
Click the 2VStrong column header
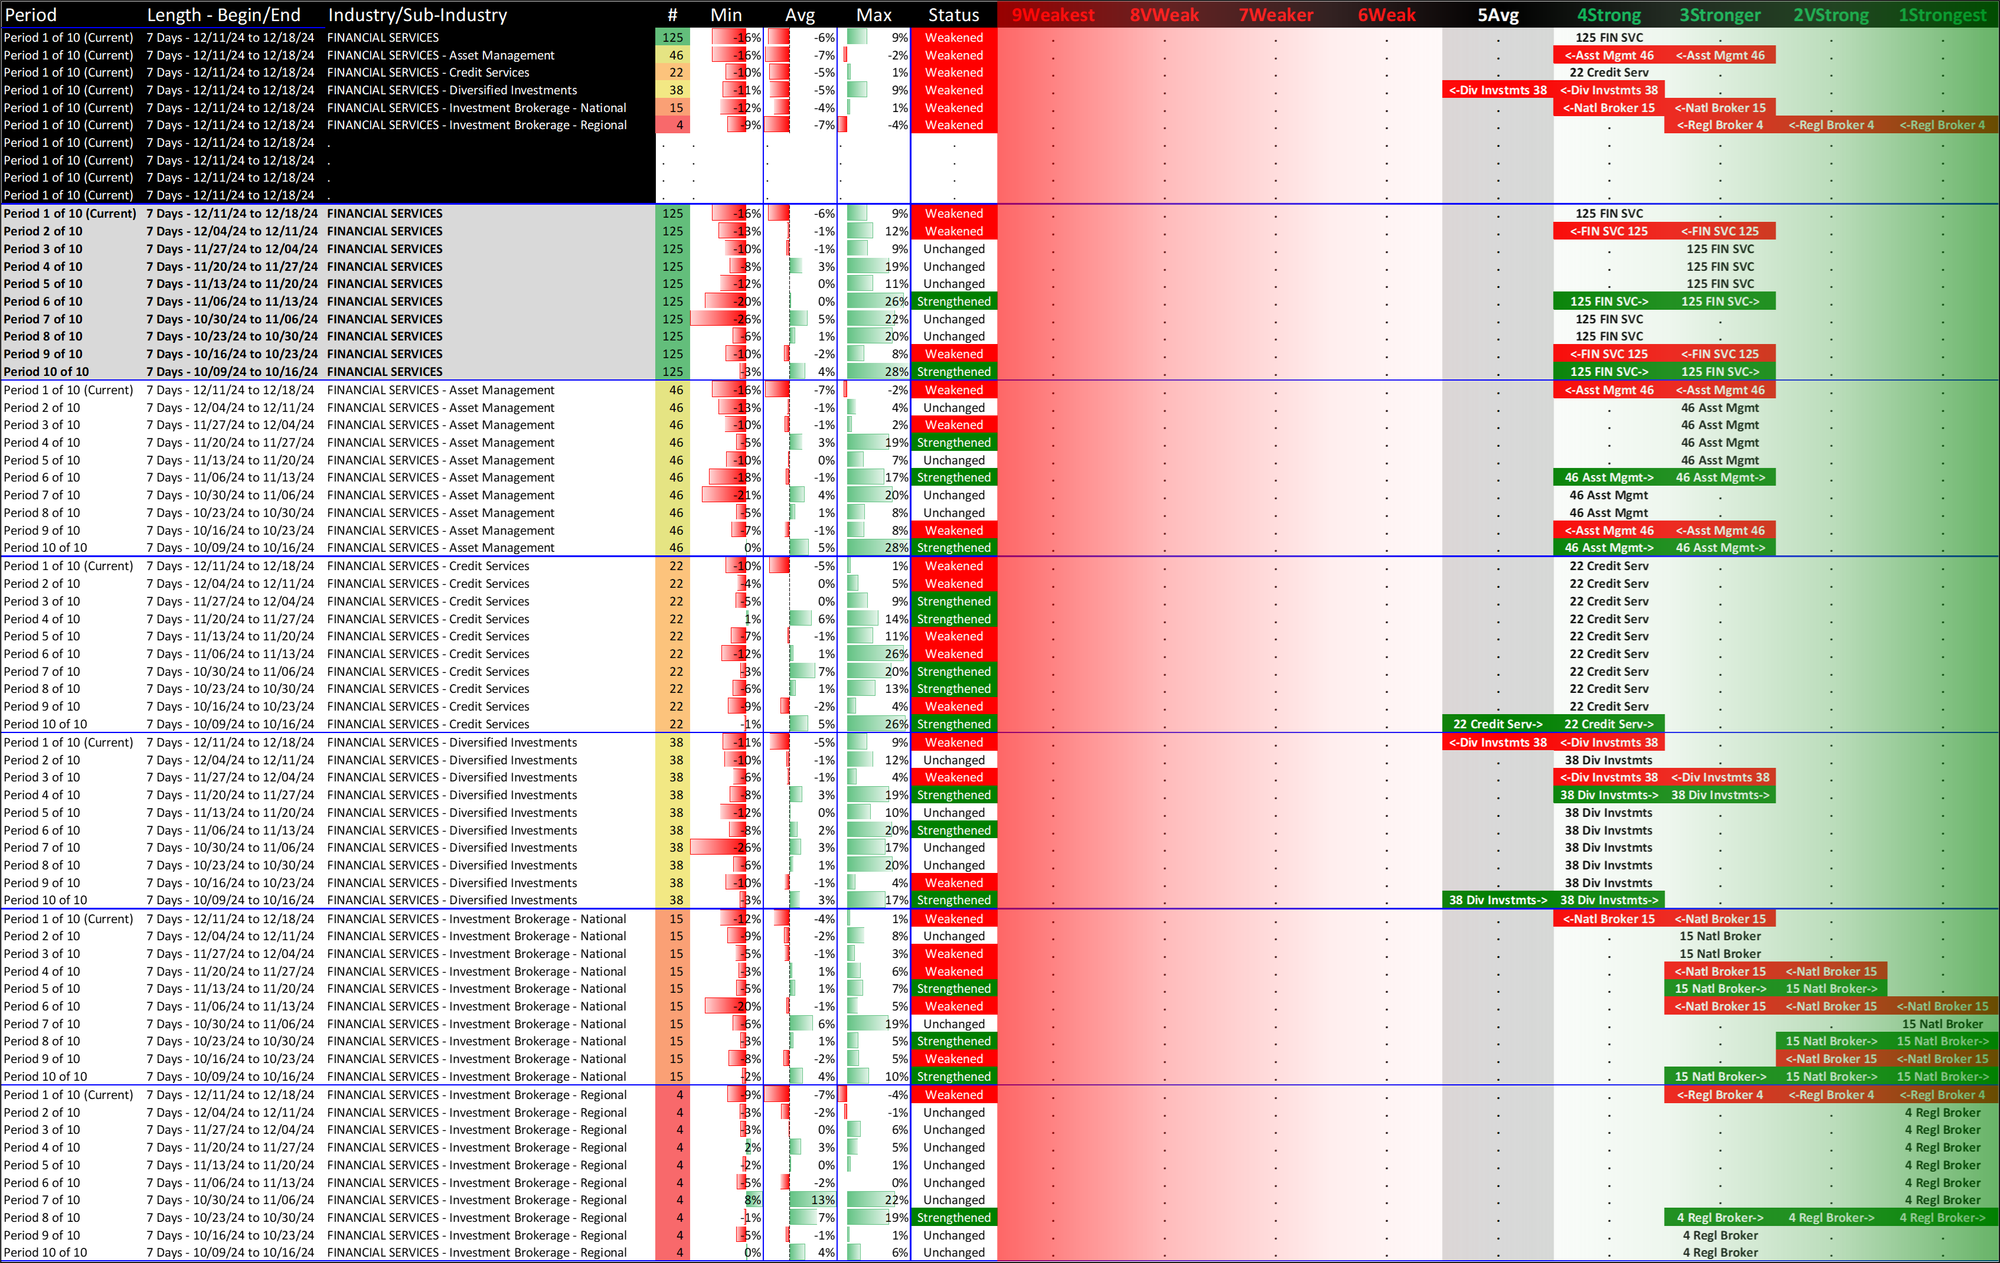coord(1830,15)
